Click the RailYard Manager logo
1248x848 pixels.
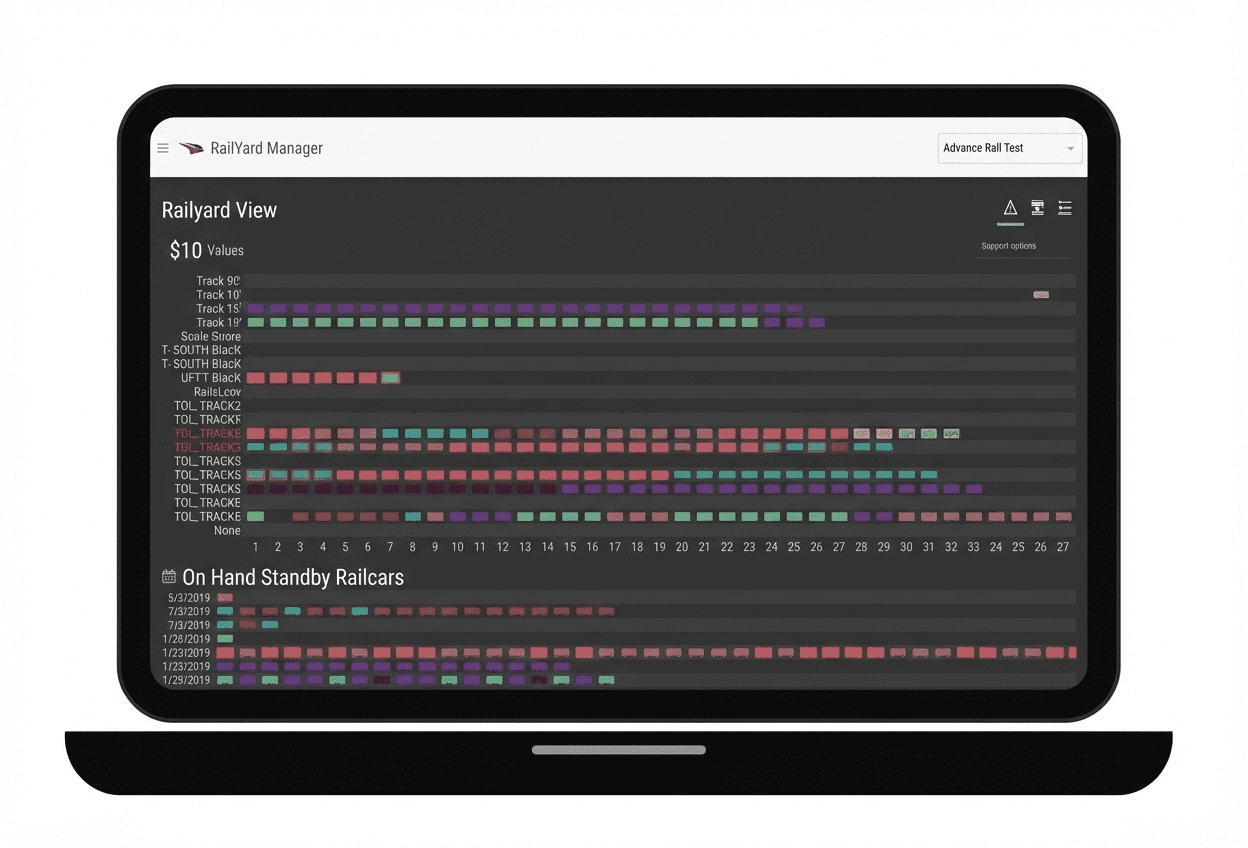(191, 148)
